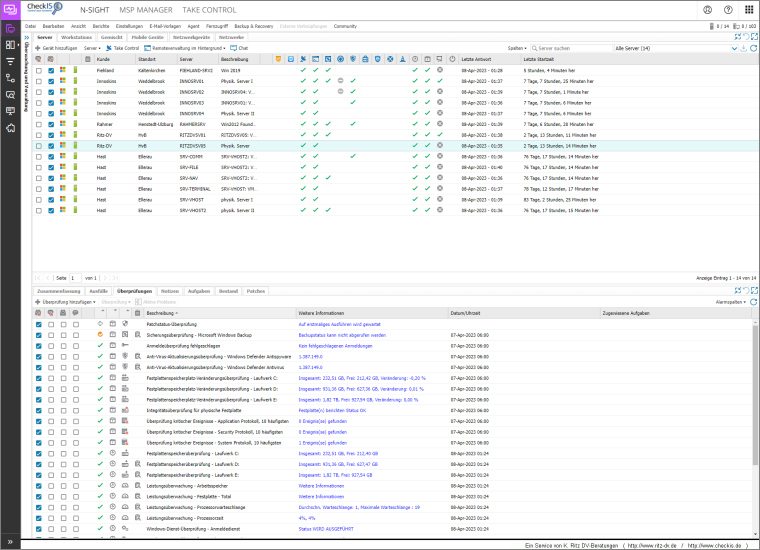760x550 pixels.
Task: Click magnifier icon on Sicherungsüberprüfung row
Action: tap(138, 335)
